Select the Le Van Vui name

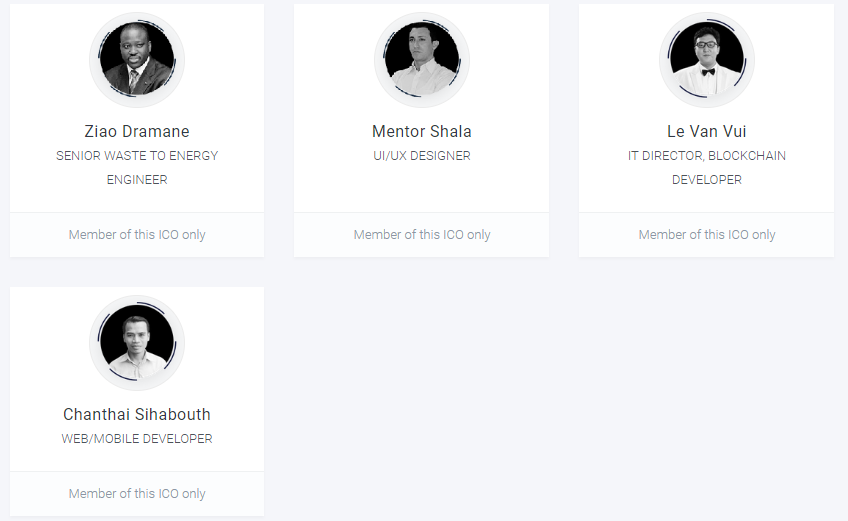coord(707,131)
